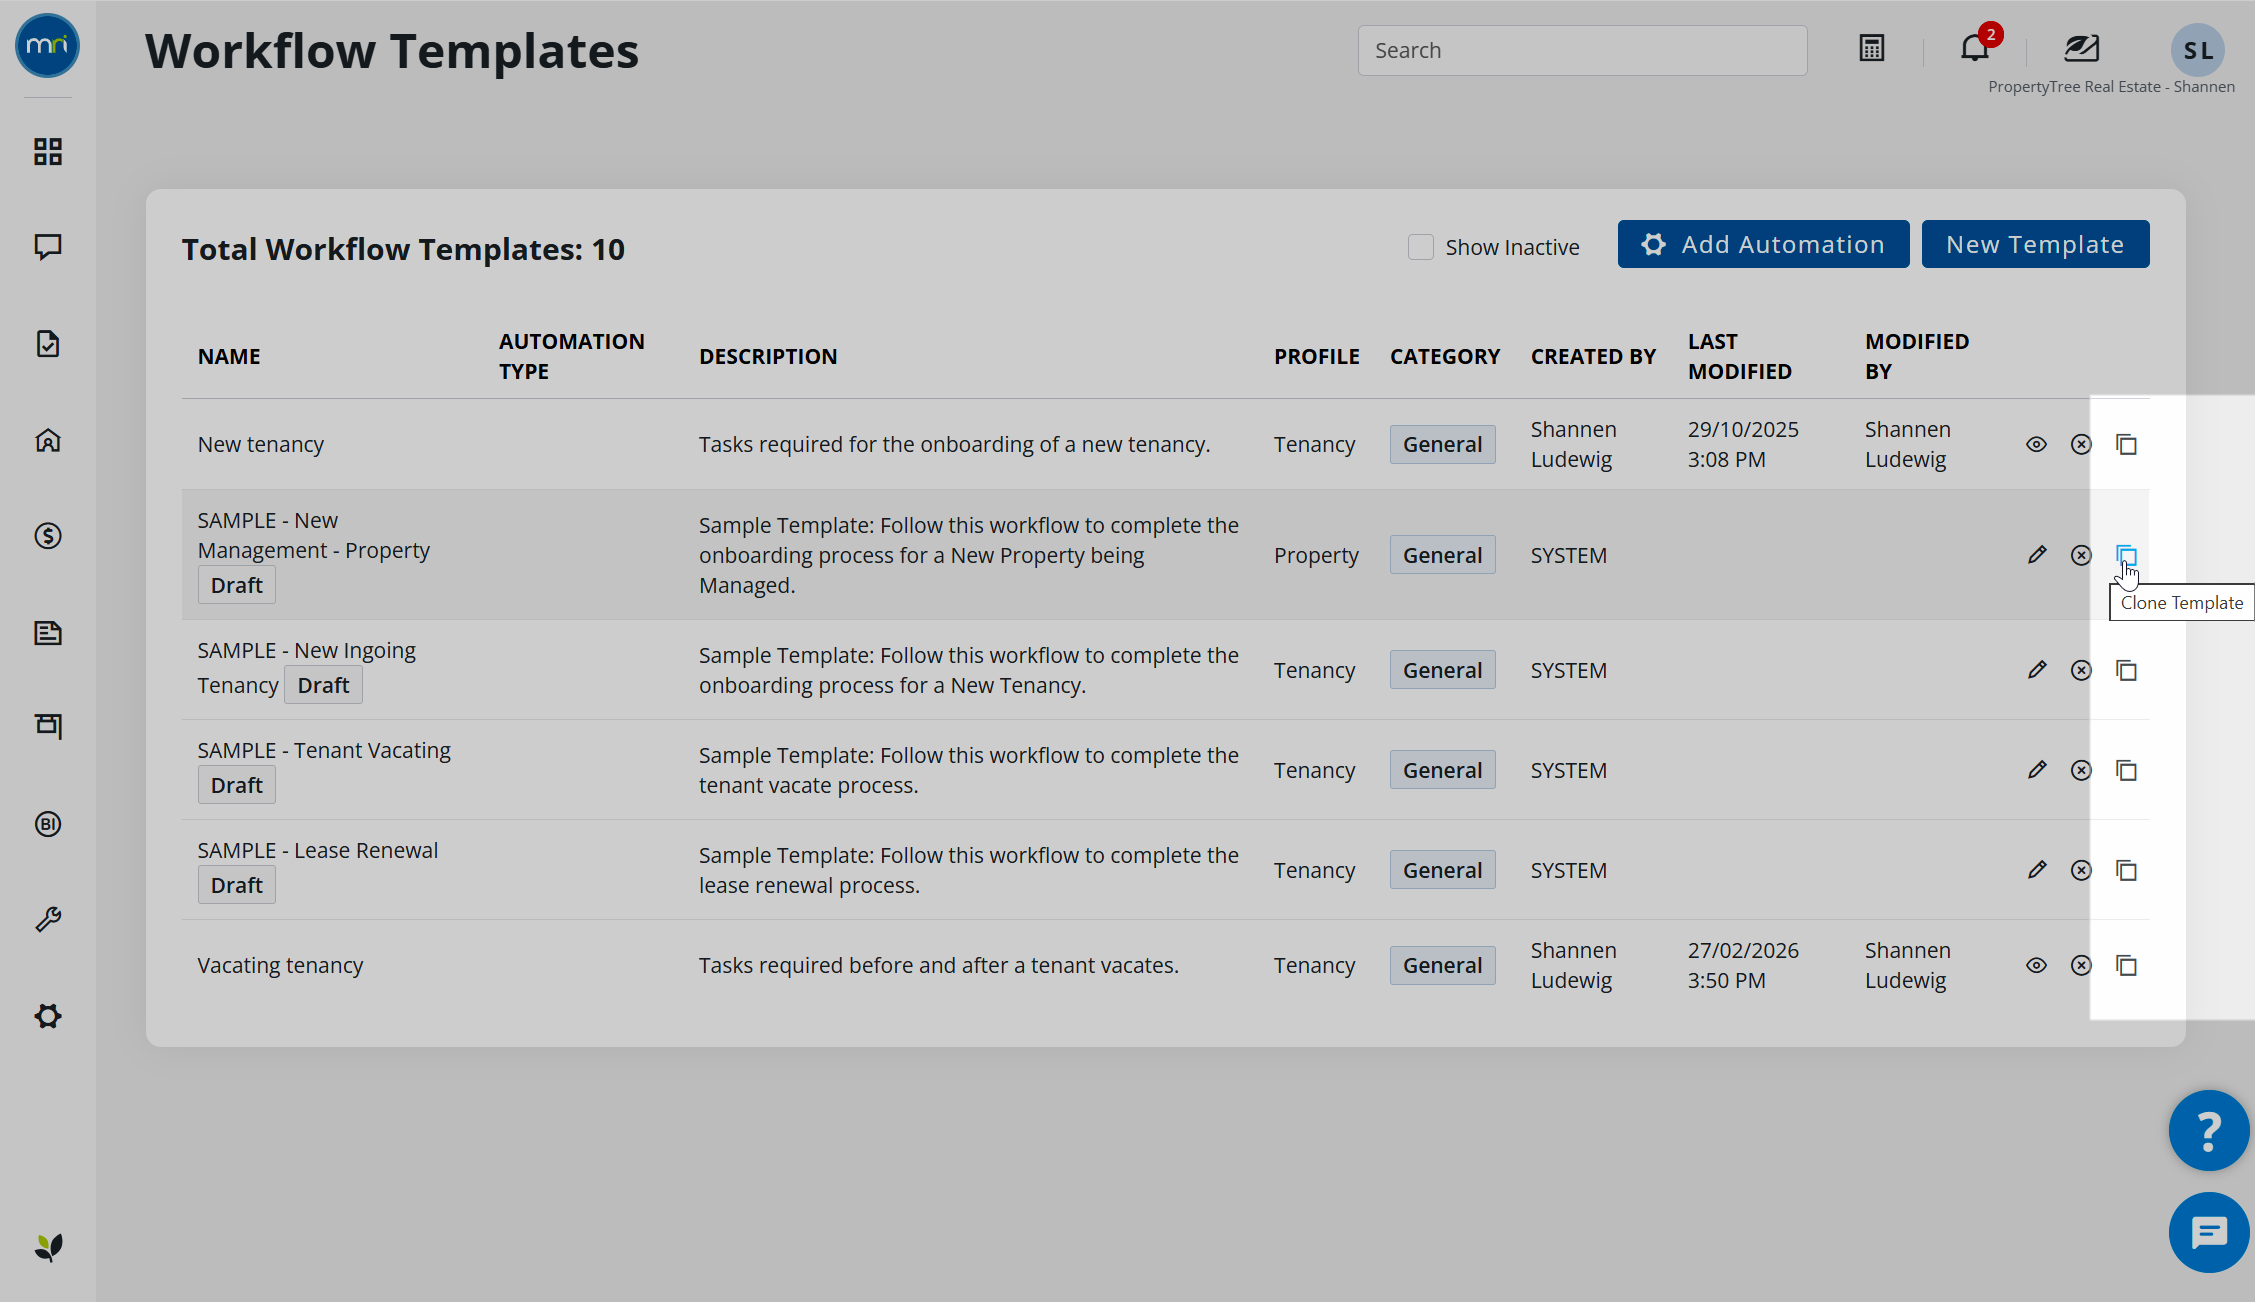Click the LAST MODIFIED column header

(1739, 356)
